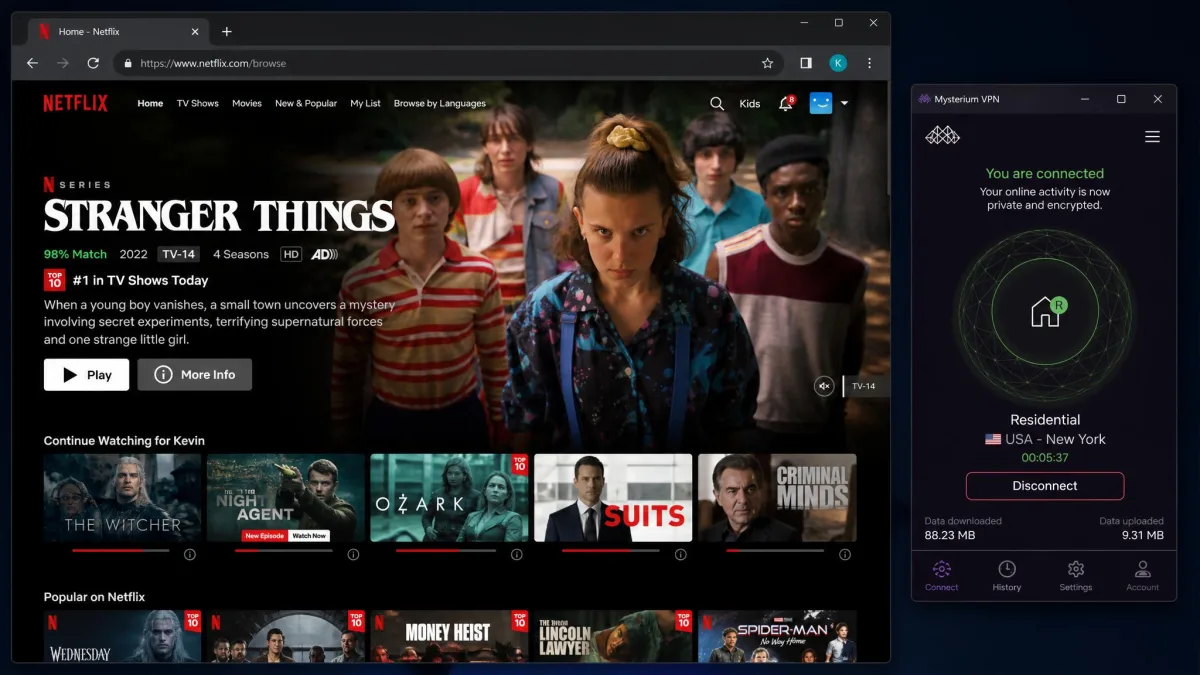The image size is (1200, 675).
Task: Open Movies menu
Action: coord(247,103)
